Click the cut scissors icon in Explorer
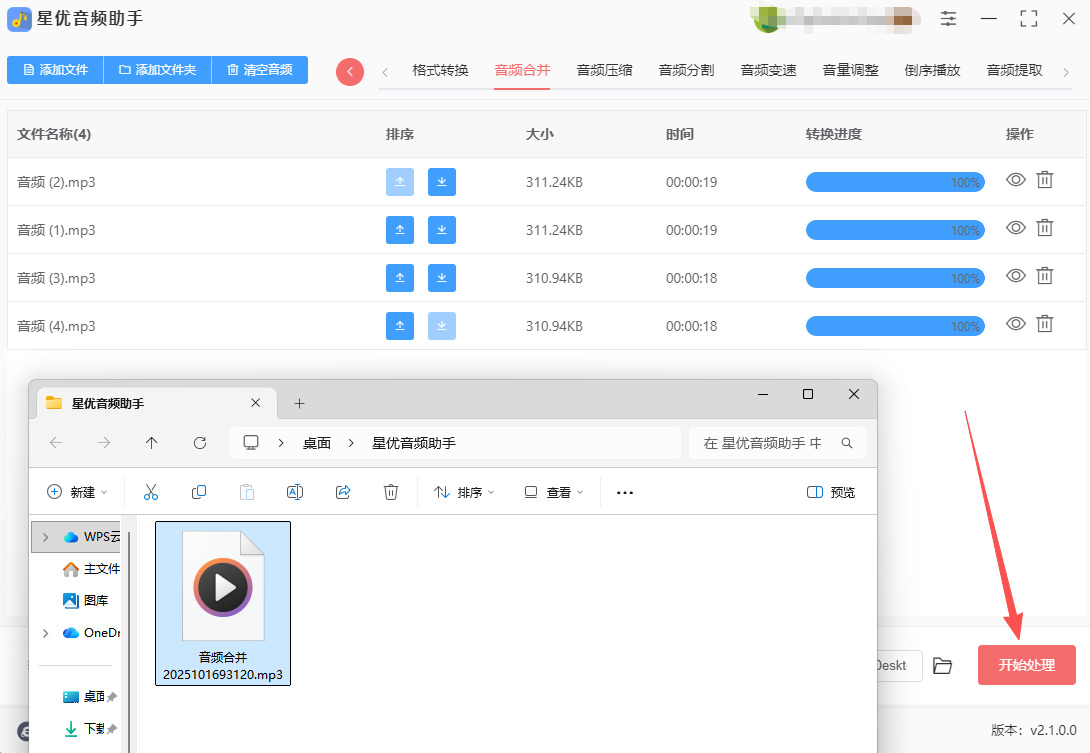The width and height of the screenshot is (1090, 753). (x=151, y=492)
